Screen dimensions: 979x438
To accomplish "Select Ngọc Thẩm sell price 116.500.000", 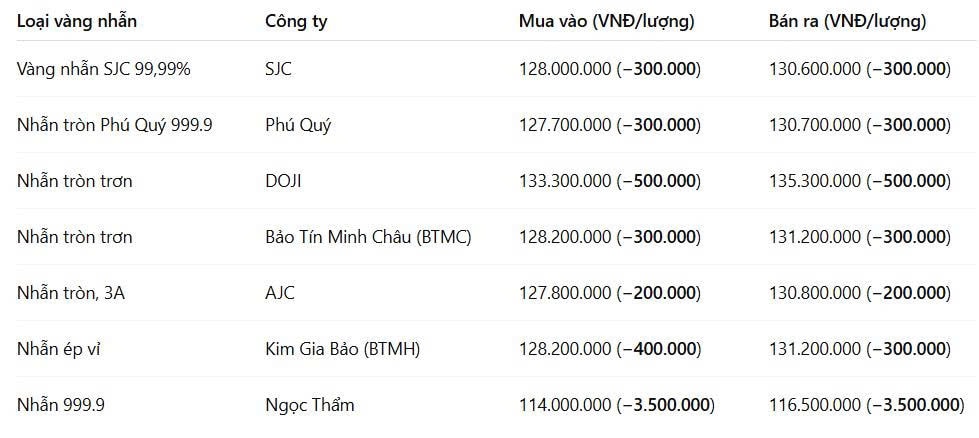I will (x=815, y=406).
